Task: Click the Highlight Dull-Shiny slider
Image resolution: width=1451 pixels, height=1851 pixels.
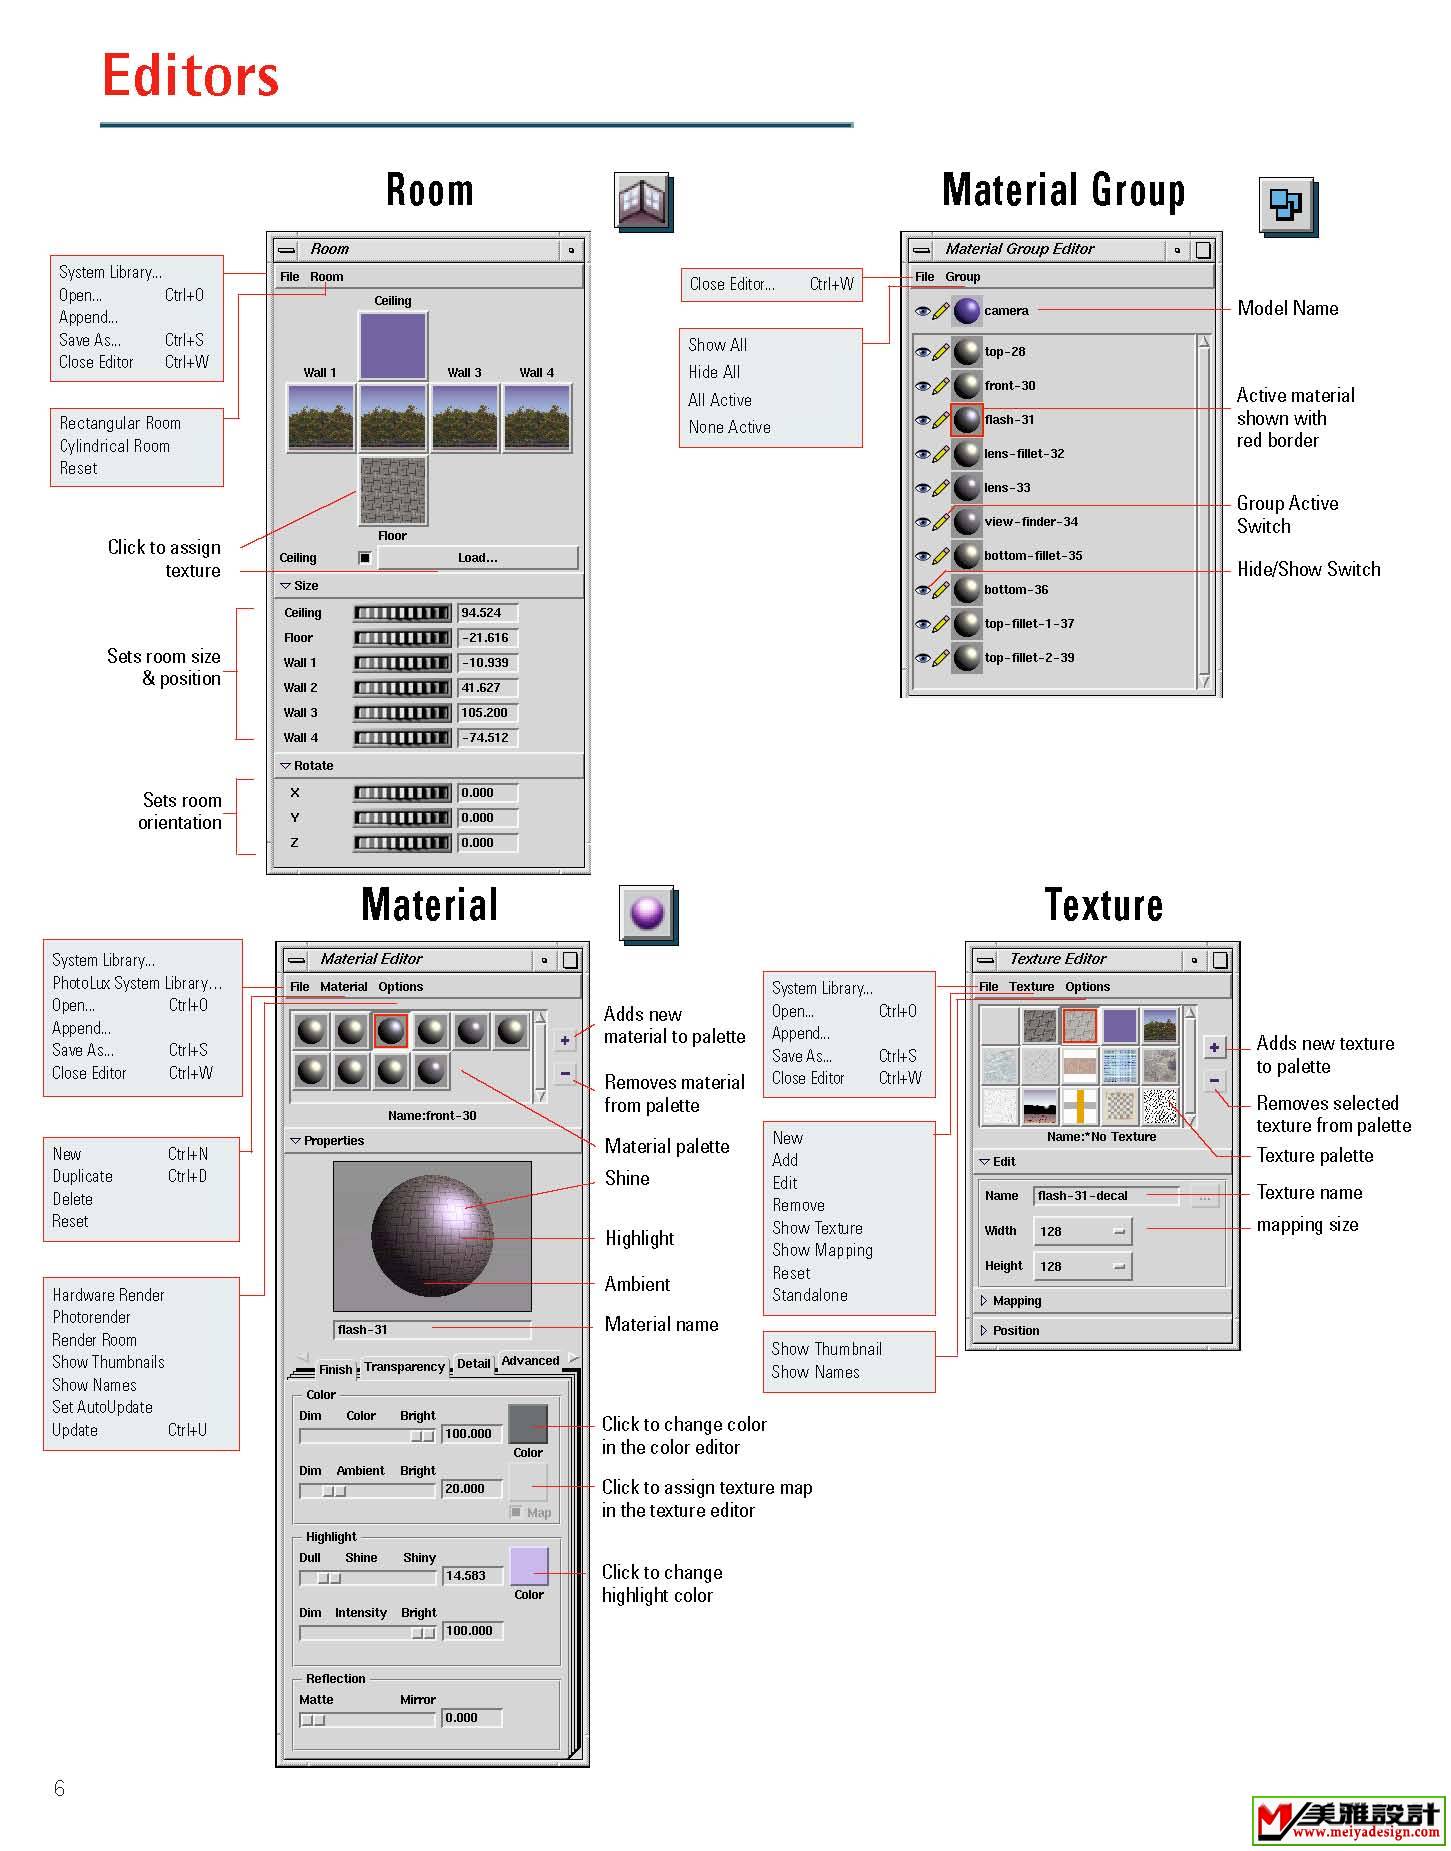Action: pyautogui.click(x=368, y=1578)
